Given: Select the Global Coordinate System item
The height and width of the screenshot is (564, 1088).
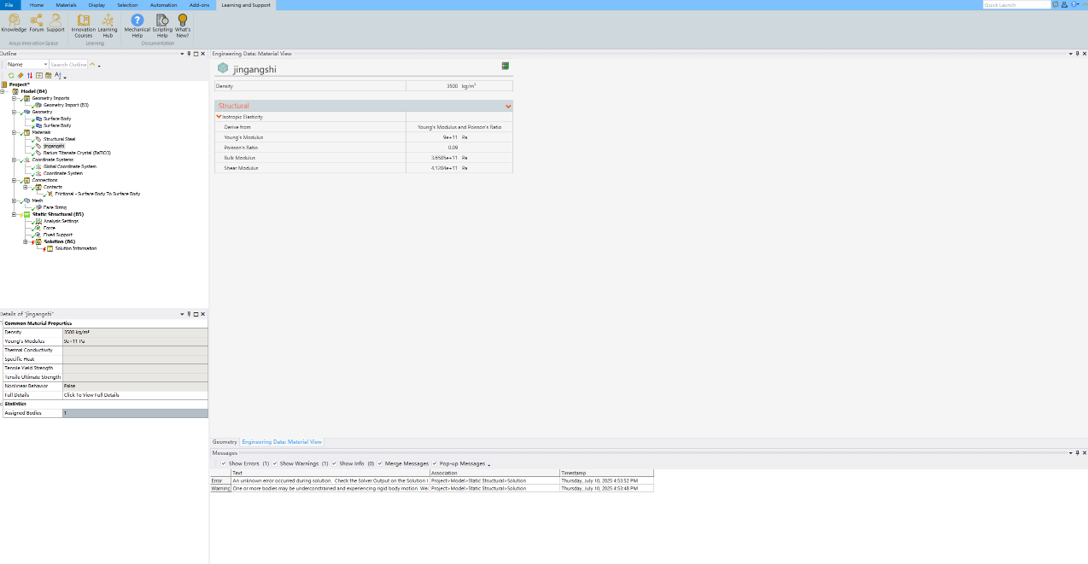Looking at the screenshot, I should [69, 166].
